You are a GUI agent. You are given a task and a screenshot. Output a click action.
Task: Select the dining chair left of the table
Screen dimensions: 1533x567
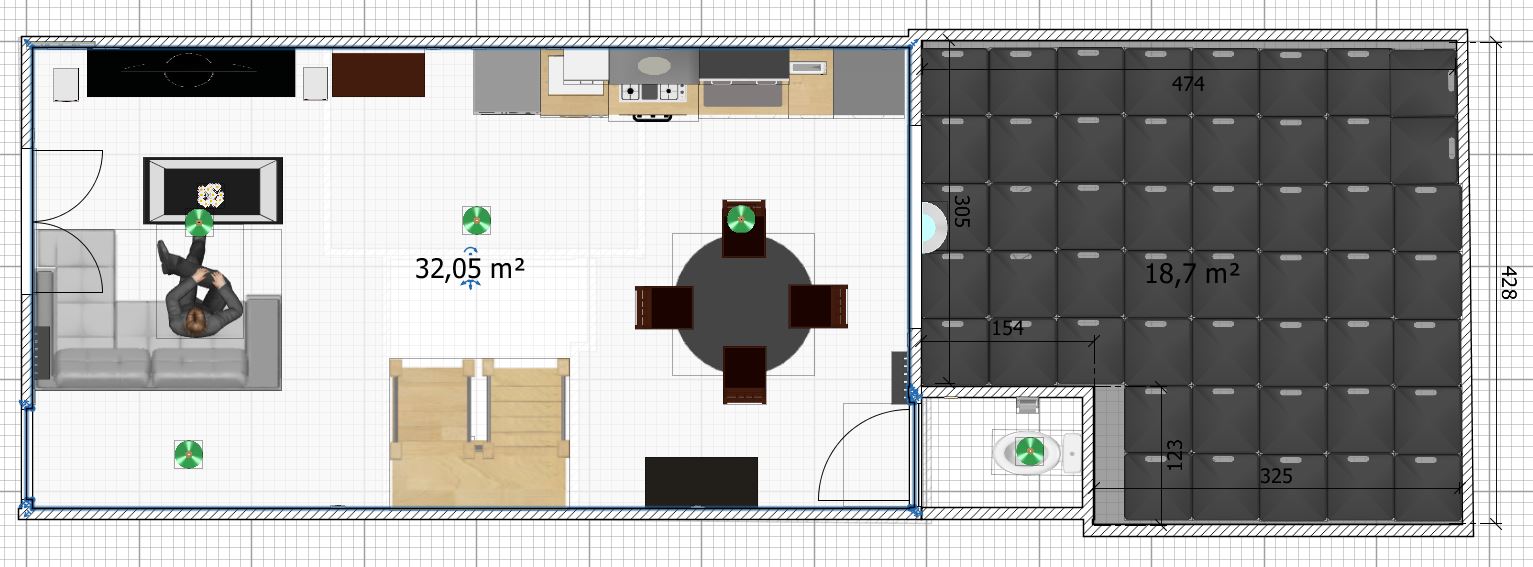[x=664, y=307]
